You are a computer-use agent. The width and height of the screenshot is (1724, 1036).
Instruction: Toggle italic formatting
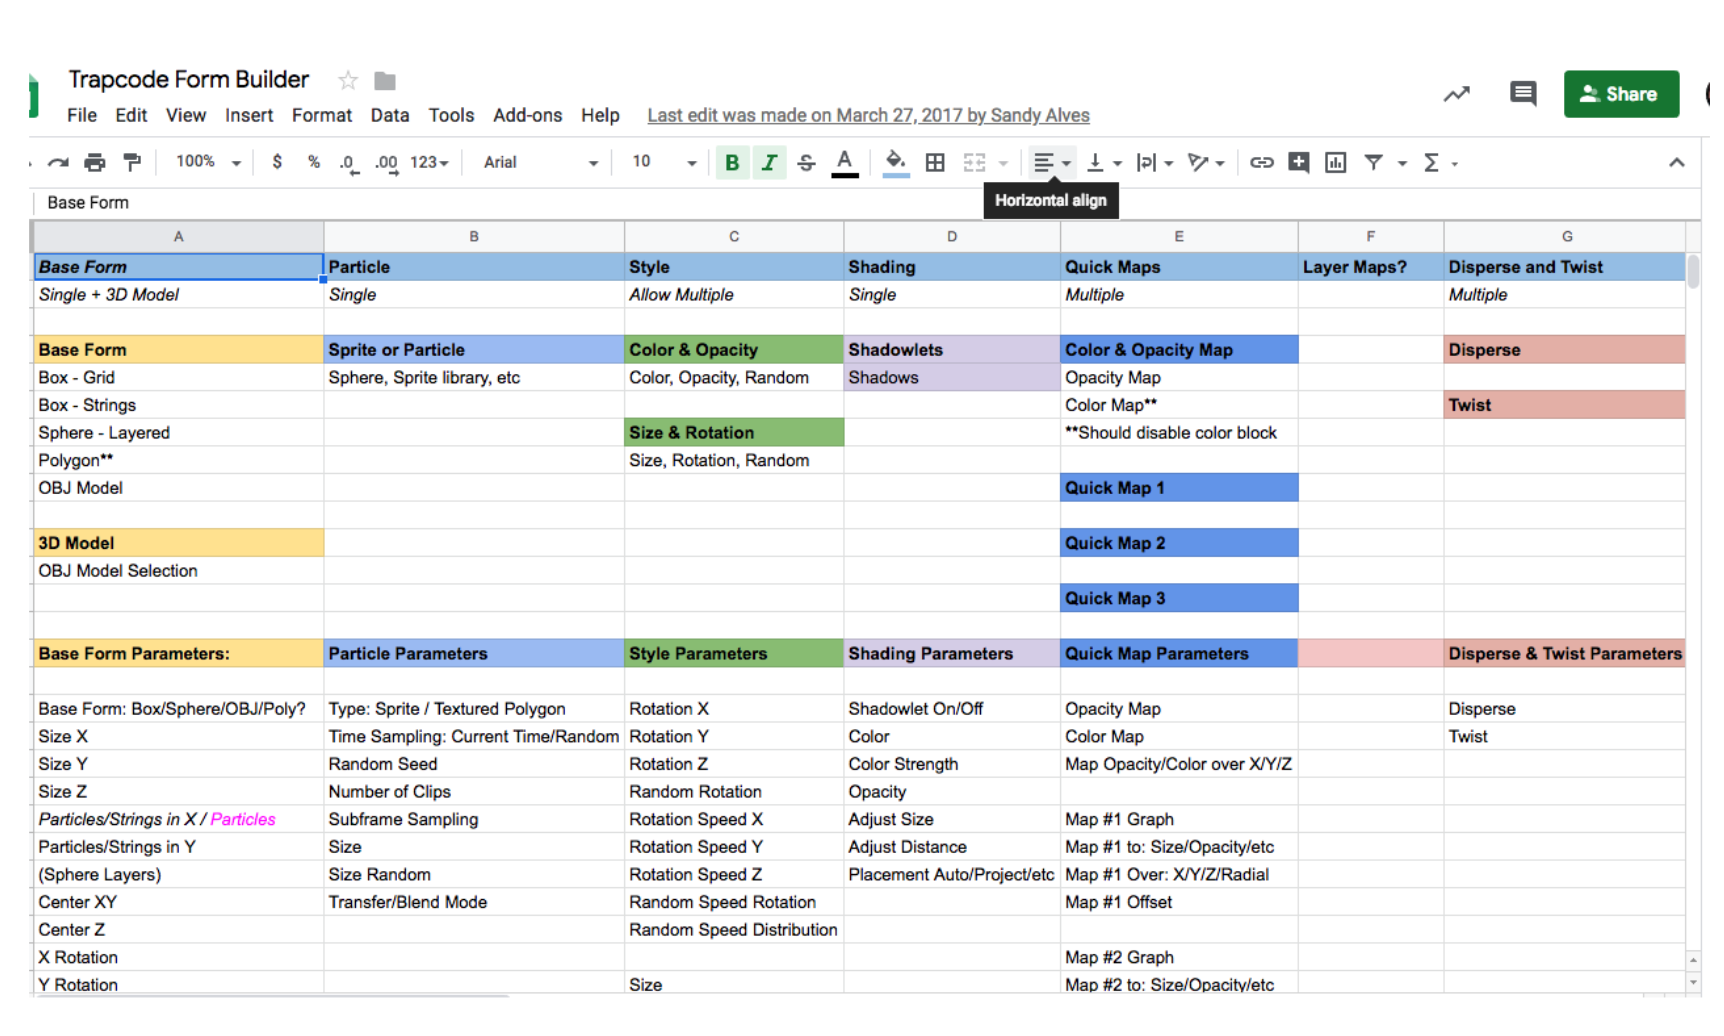(x=769, y=163)
